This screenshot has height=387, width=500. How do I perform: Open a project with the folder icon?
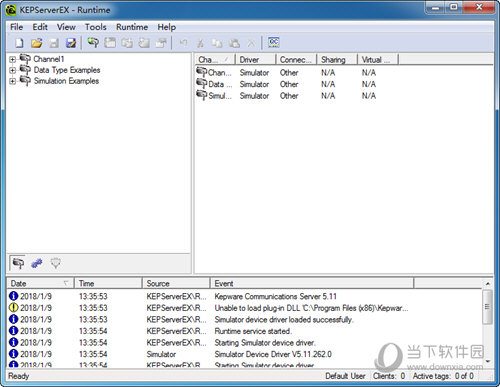37,43
